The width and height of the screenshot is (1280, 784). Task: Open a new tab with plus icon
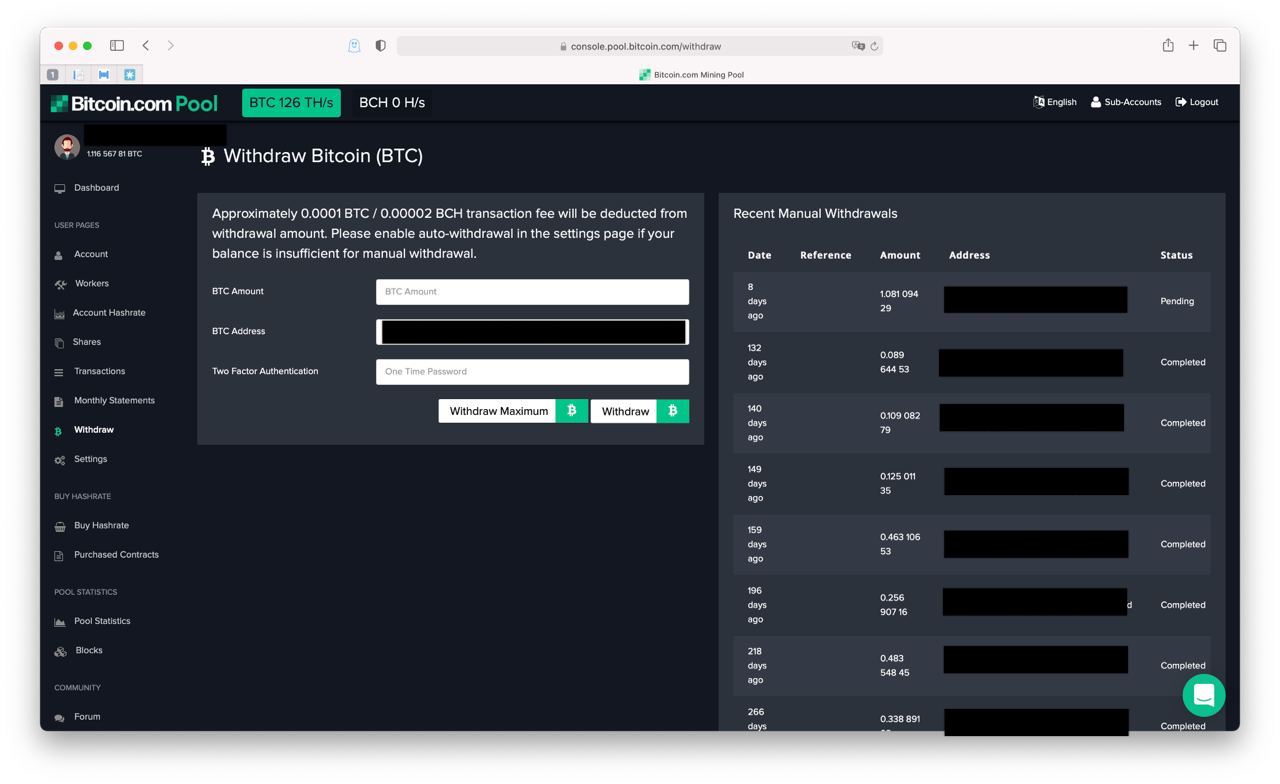point(1193,45)
